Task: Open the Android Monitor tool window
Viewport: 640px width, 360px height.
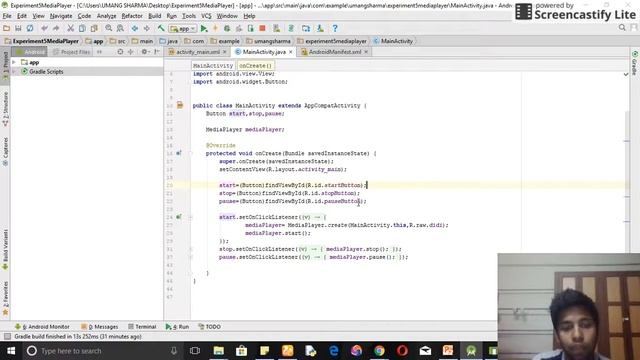Action: [42, 327]
